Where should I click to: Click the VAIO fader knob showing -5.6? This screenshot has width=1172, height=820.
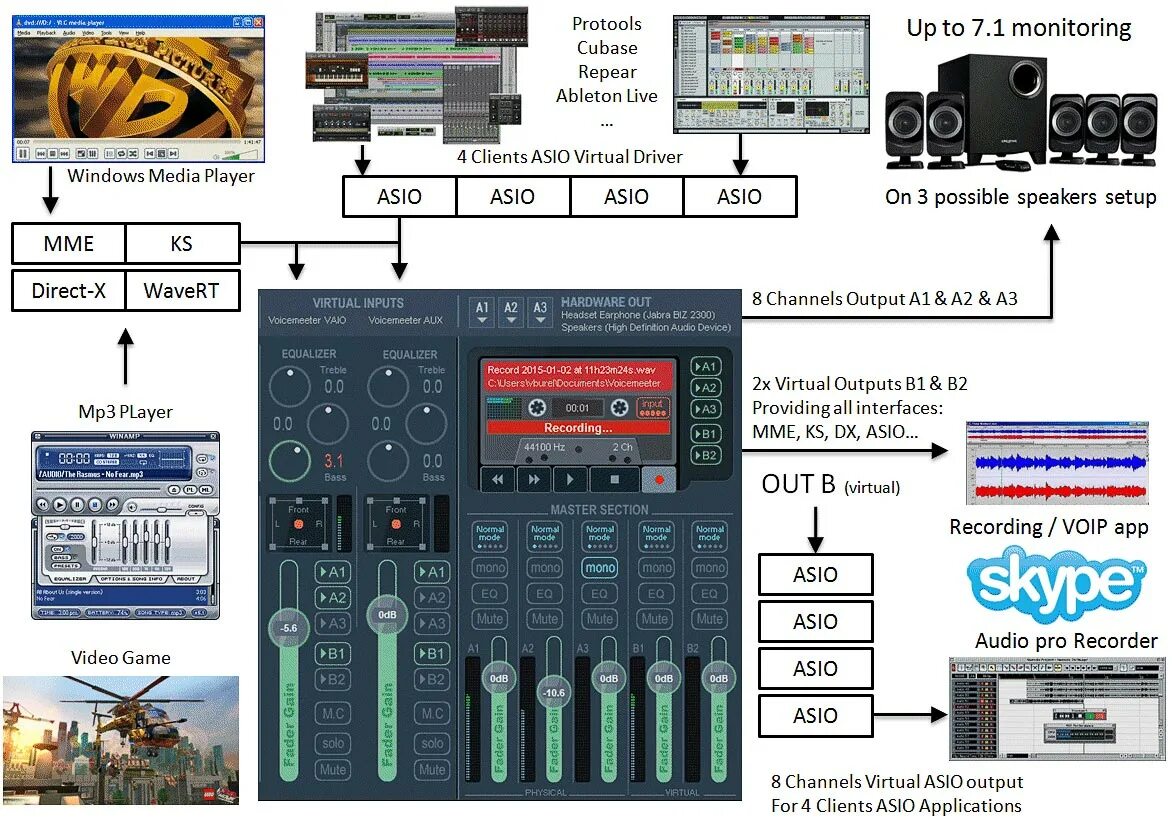click(x=289, y=628)
